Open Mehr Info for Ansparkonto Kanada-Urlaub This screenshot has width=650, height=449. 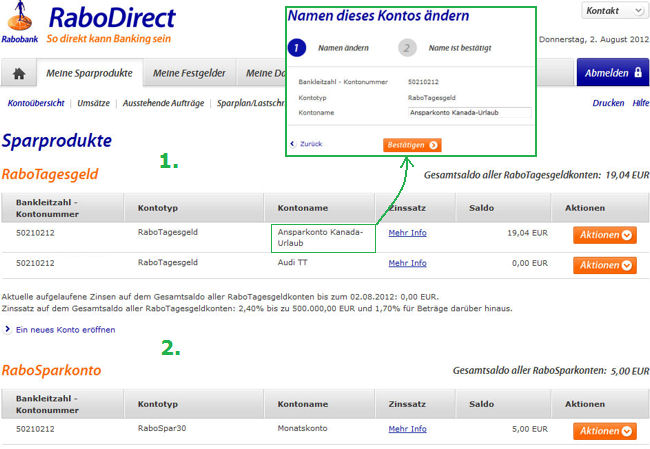point(407,233)
